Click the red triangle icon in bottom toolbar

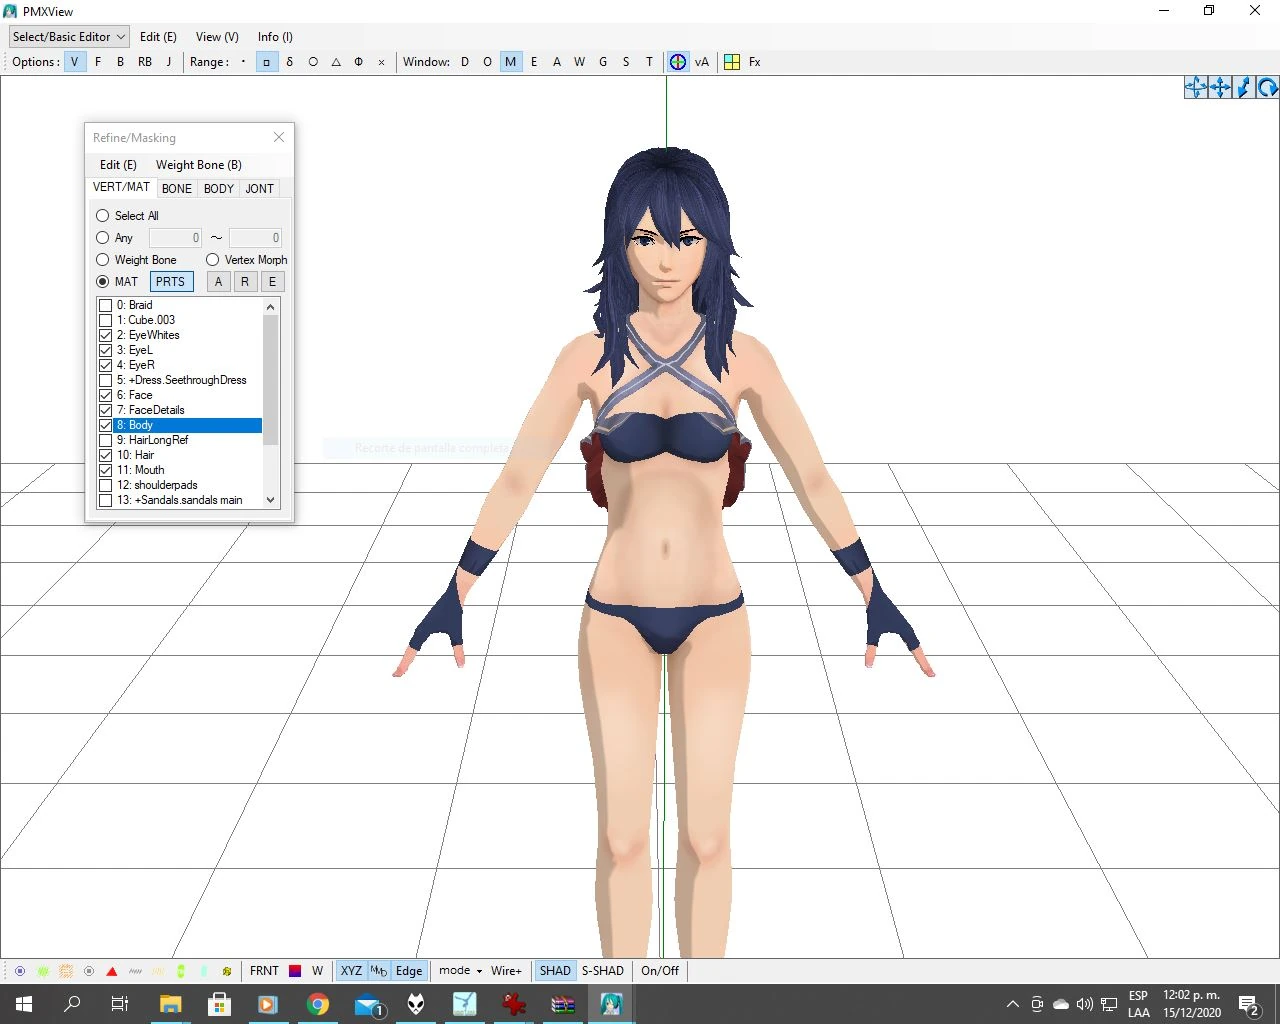pos(112,971)
